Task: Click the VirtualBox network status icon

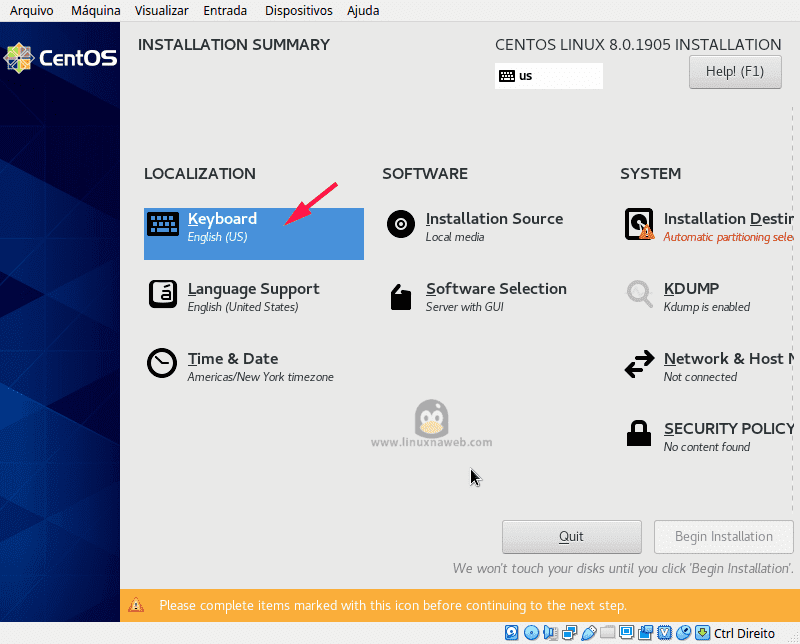Action: coord(569,633)
